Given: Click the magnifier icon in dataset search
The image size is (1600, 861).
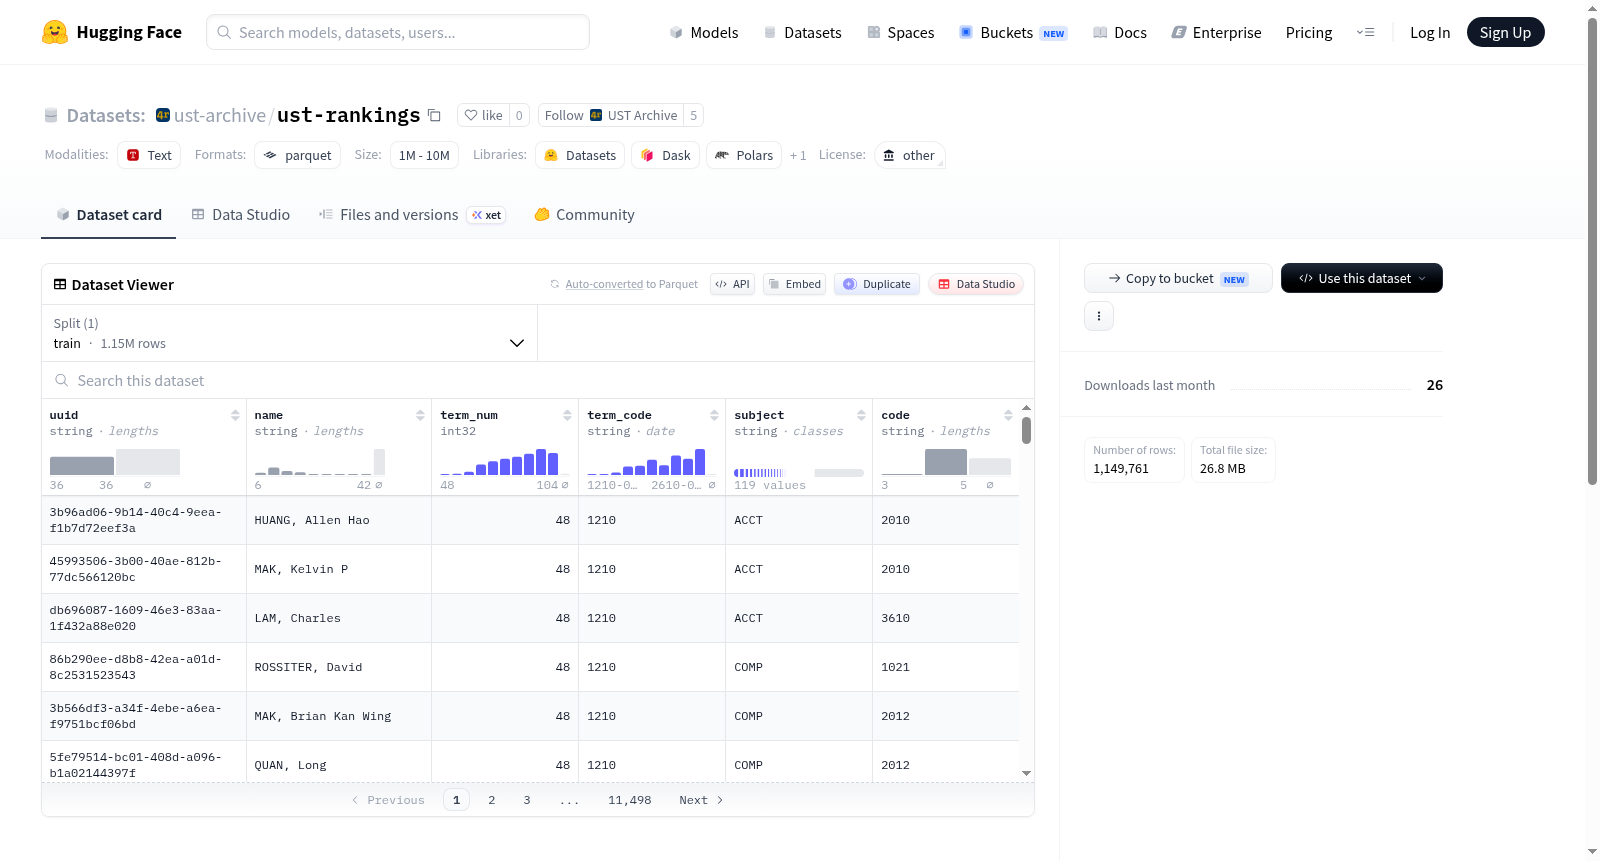Looking at the screenshot, I should [62, 380].
